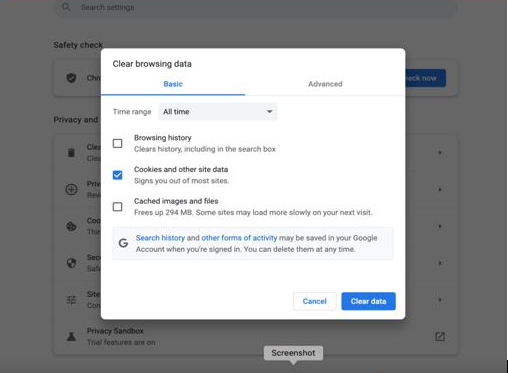The height and width of the screenshot is (373, 508).
Task: Click the Privacy guide compass icon
Action: (x=71, y=189)
